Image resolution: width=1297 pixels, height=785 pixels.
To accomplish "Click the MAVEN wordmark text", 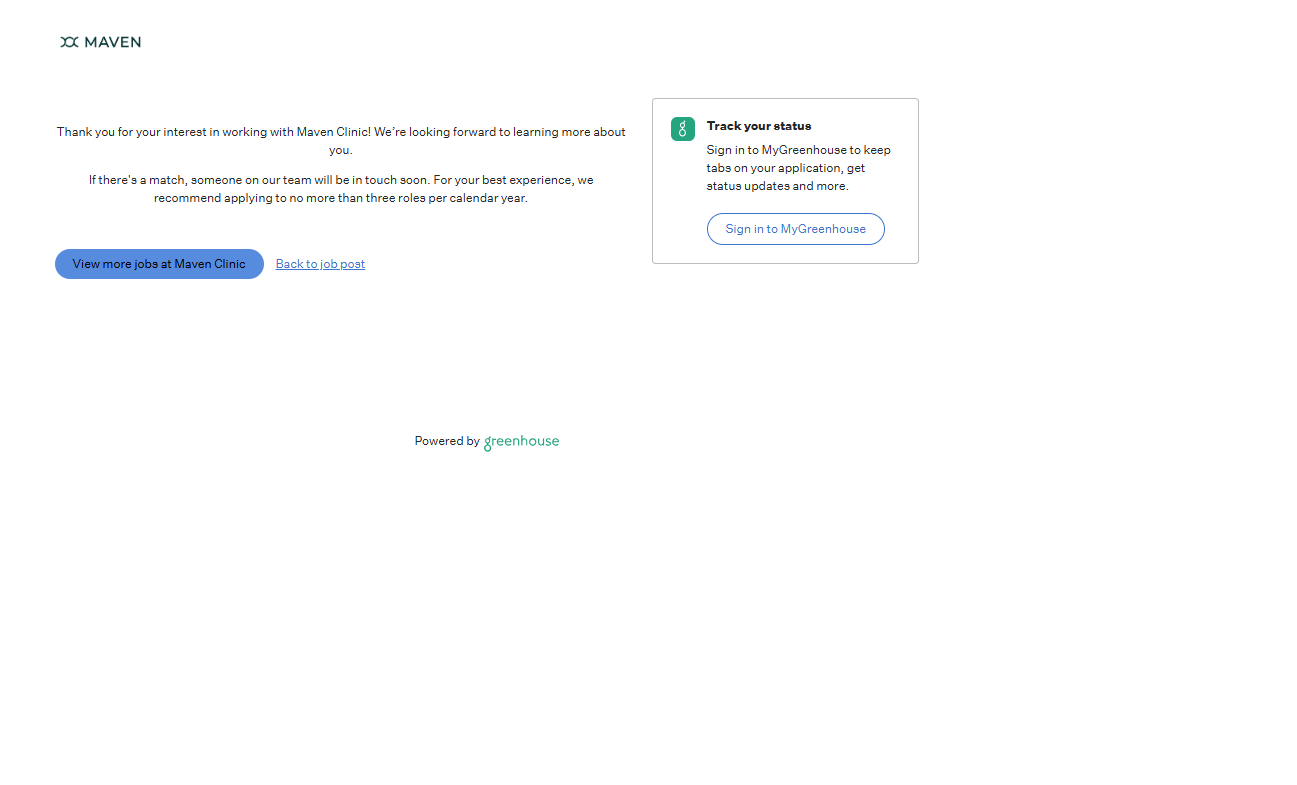I will click(112, 42).
